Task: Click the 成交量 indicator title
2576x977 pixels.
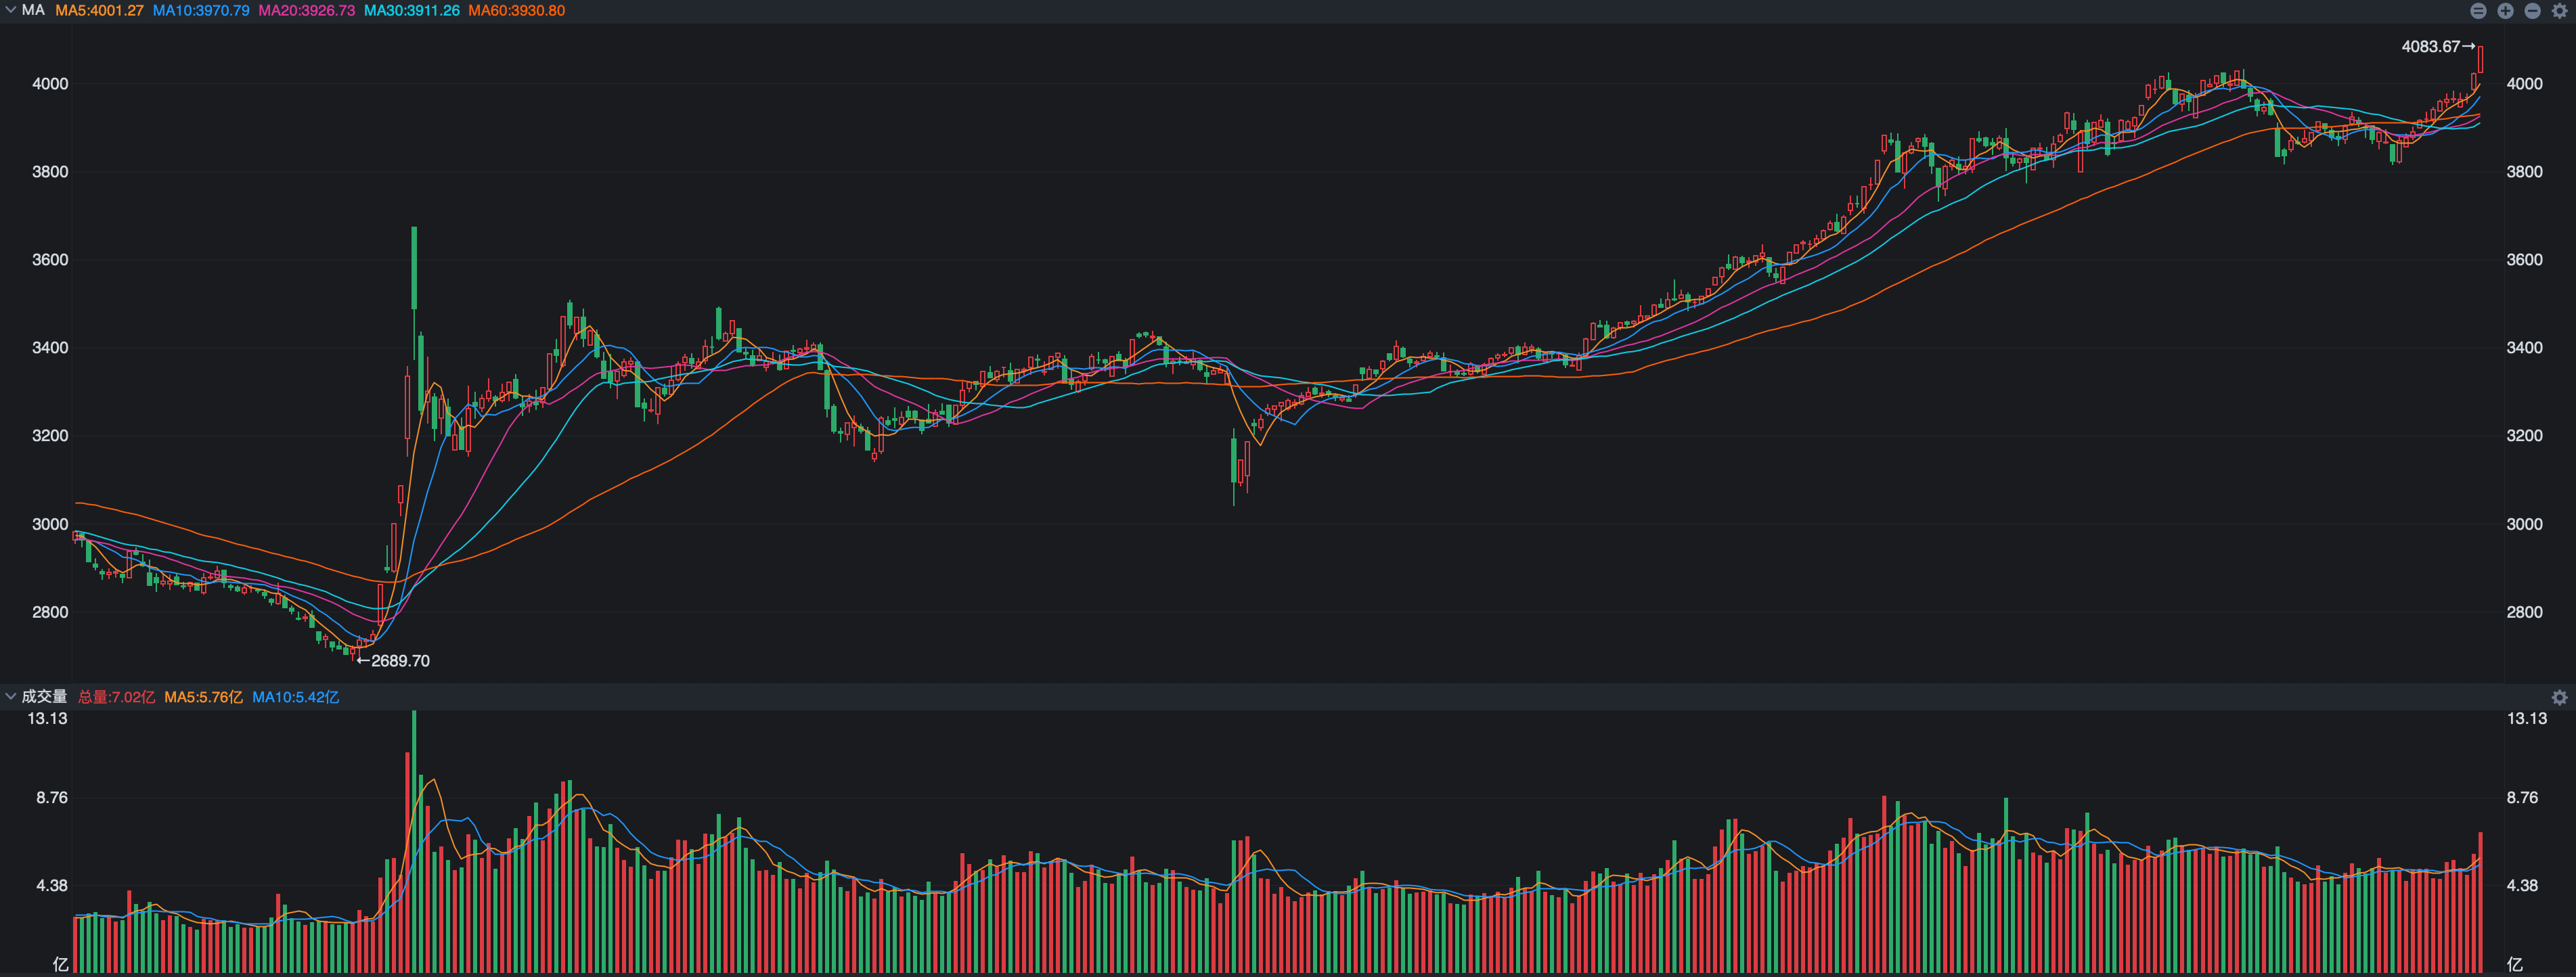Action: (44, 697)
